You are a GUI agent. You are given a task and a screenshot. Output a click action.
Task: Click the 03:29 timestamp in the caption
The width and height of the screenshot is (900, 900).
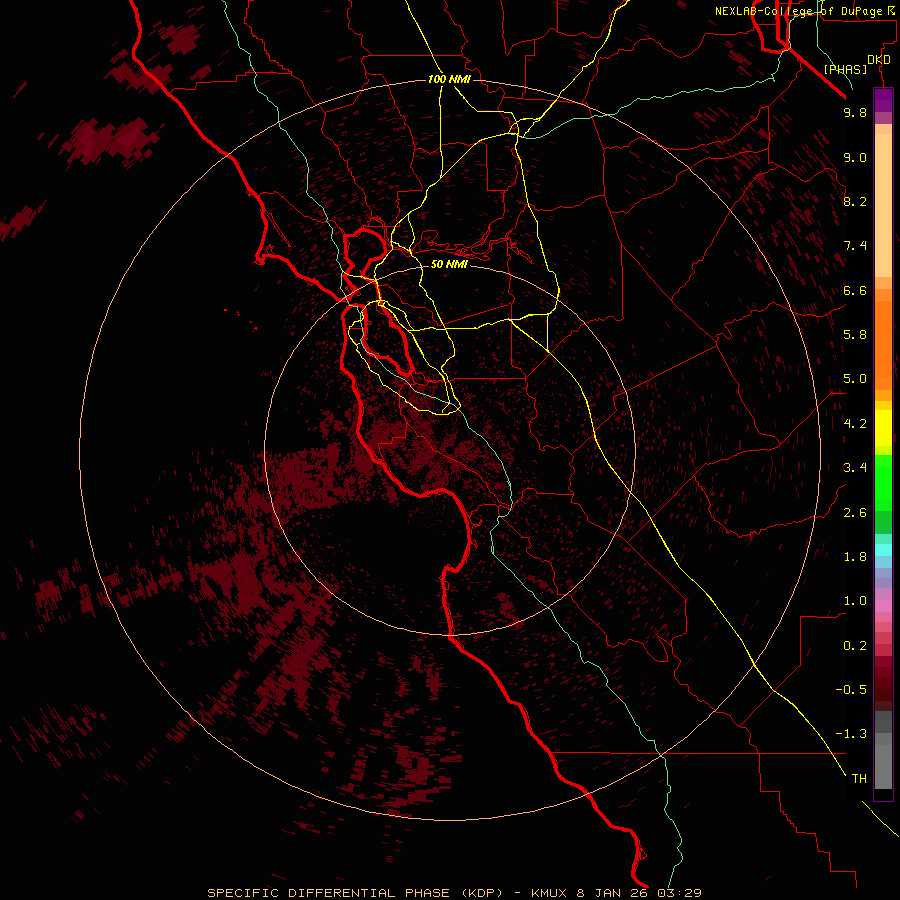(x=680, y=893)
